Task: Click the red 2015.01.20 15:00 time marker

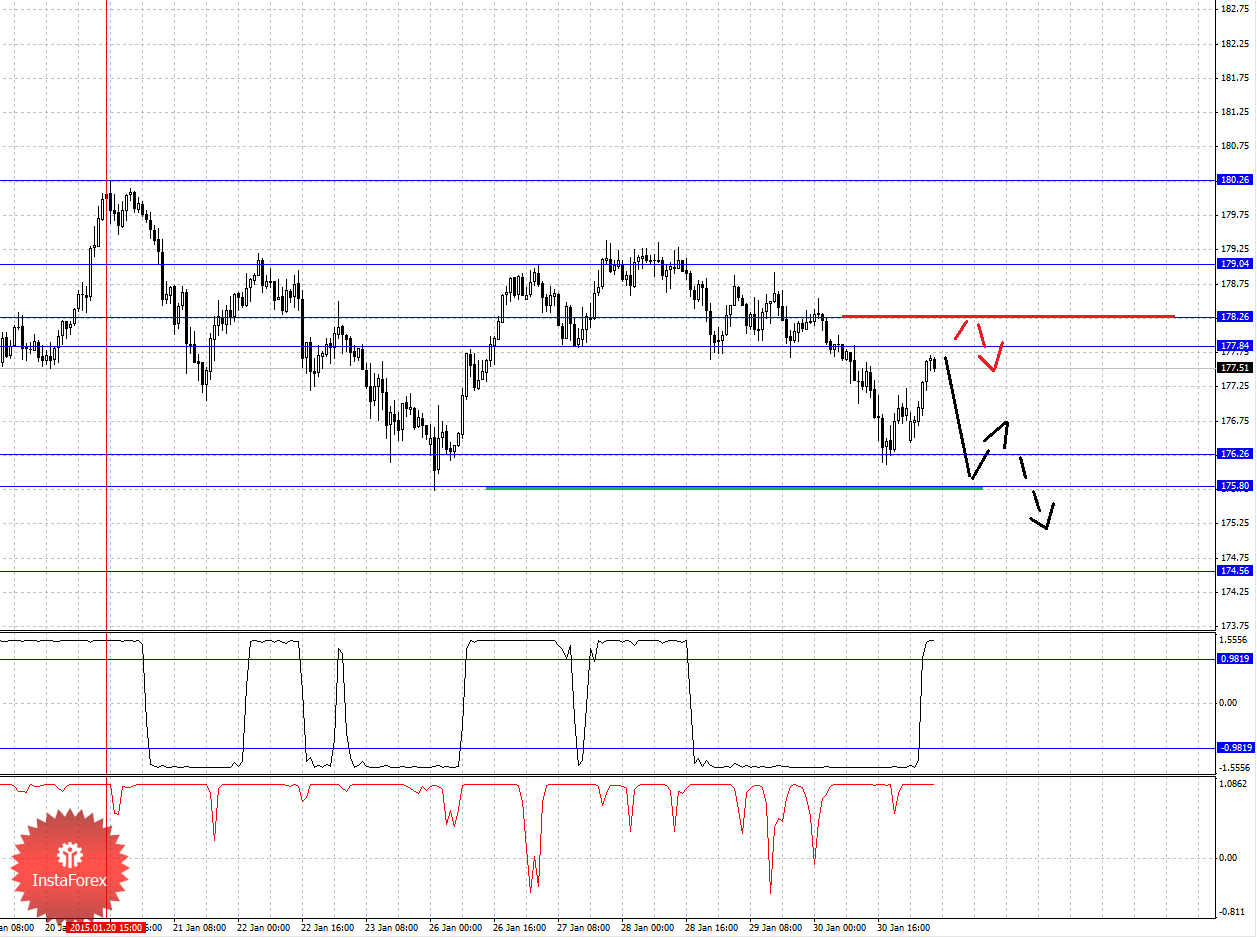Action: coord(107,928)
